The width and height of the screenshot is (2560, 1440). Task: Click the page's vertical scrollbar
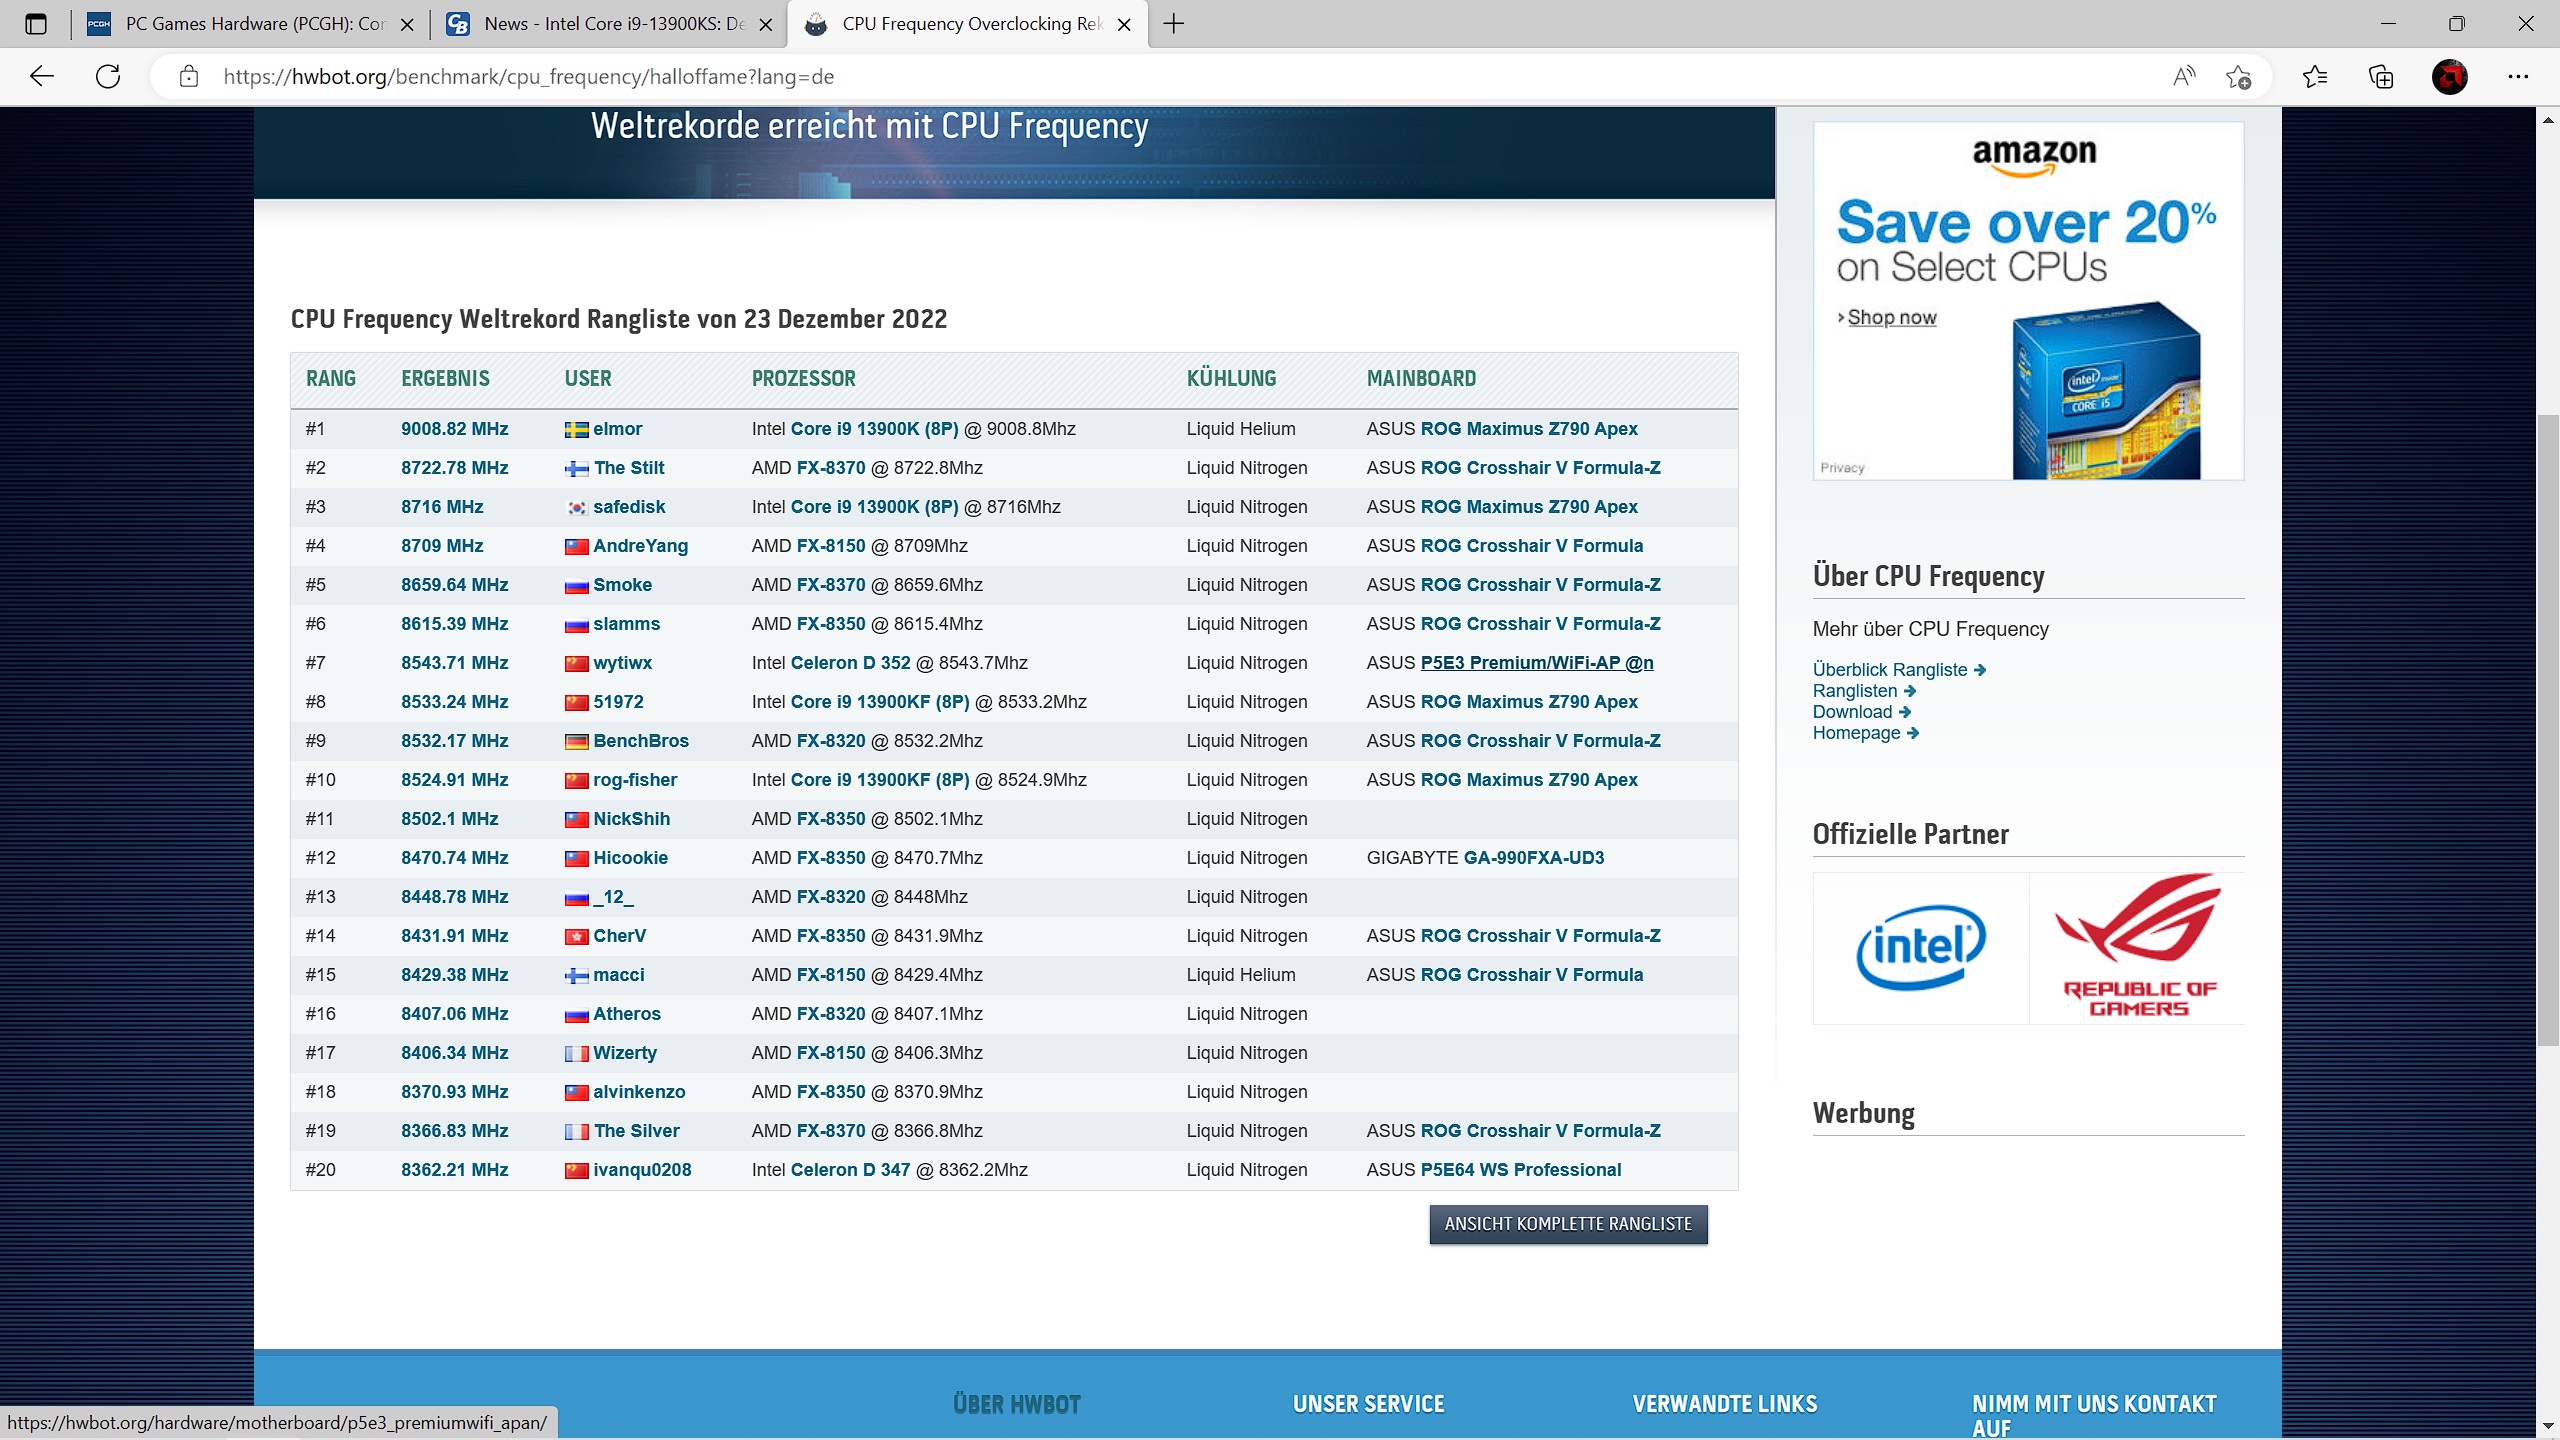click(x=2548, y=730)
